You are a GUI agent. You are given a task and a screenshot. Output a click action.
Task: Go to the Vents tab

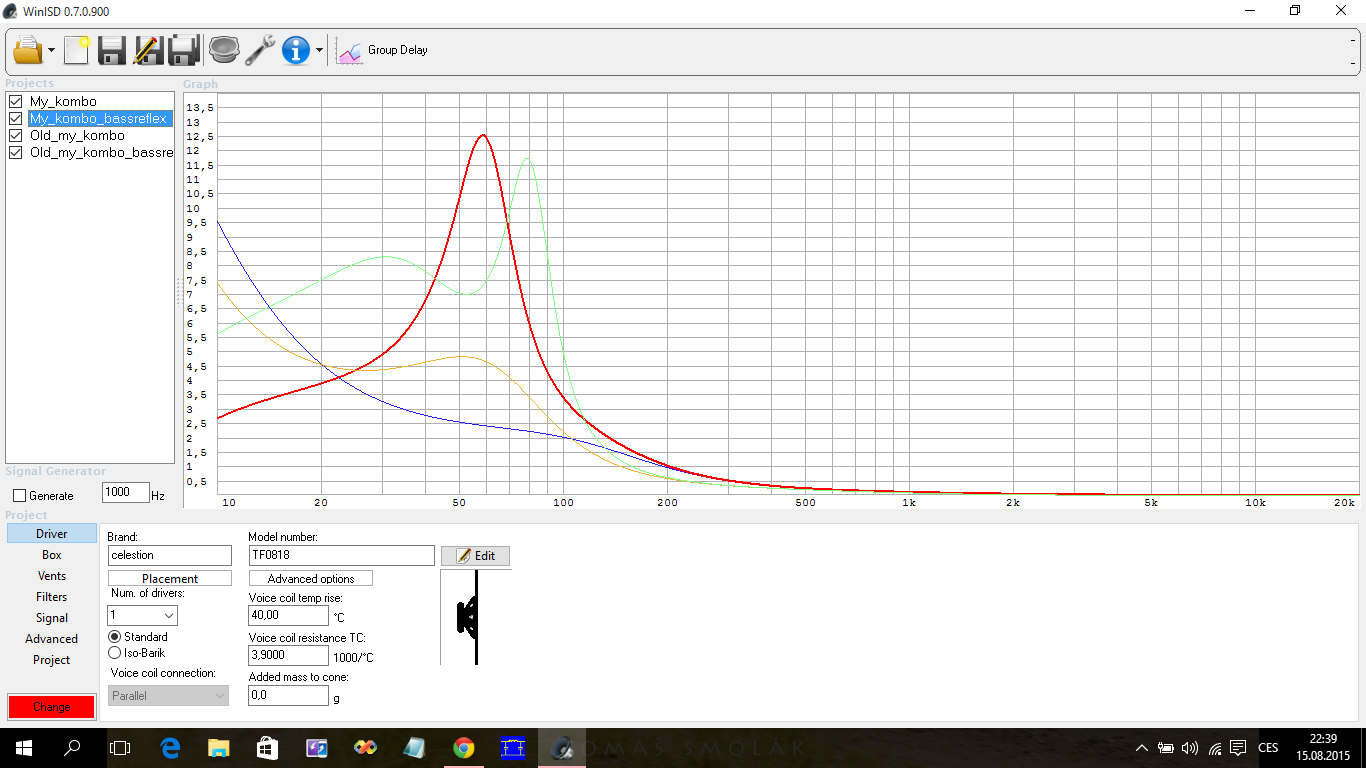[x=52, y=576]
